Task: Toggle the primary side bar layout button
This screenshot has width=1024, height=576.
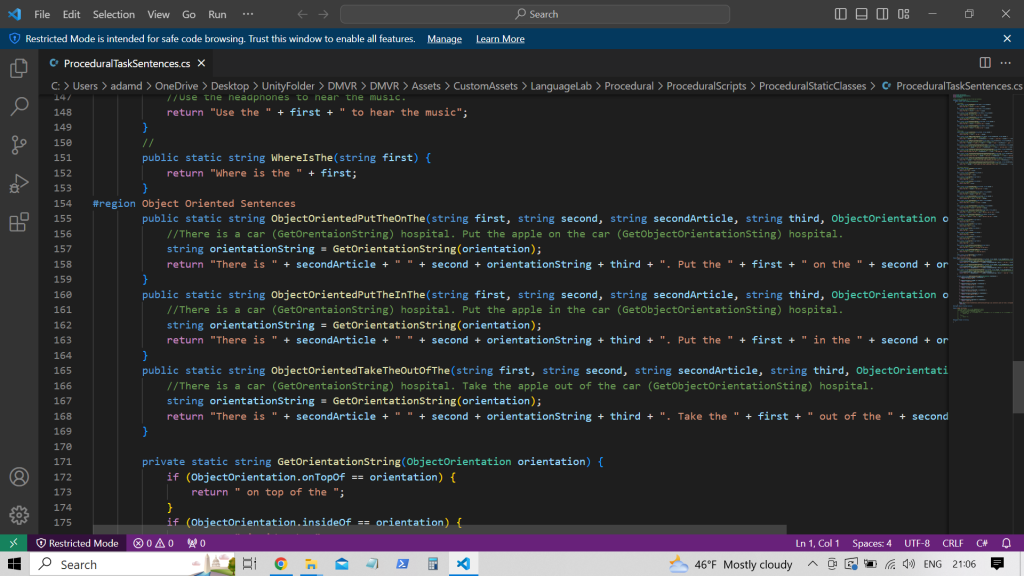Action: tap(842, 14)
